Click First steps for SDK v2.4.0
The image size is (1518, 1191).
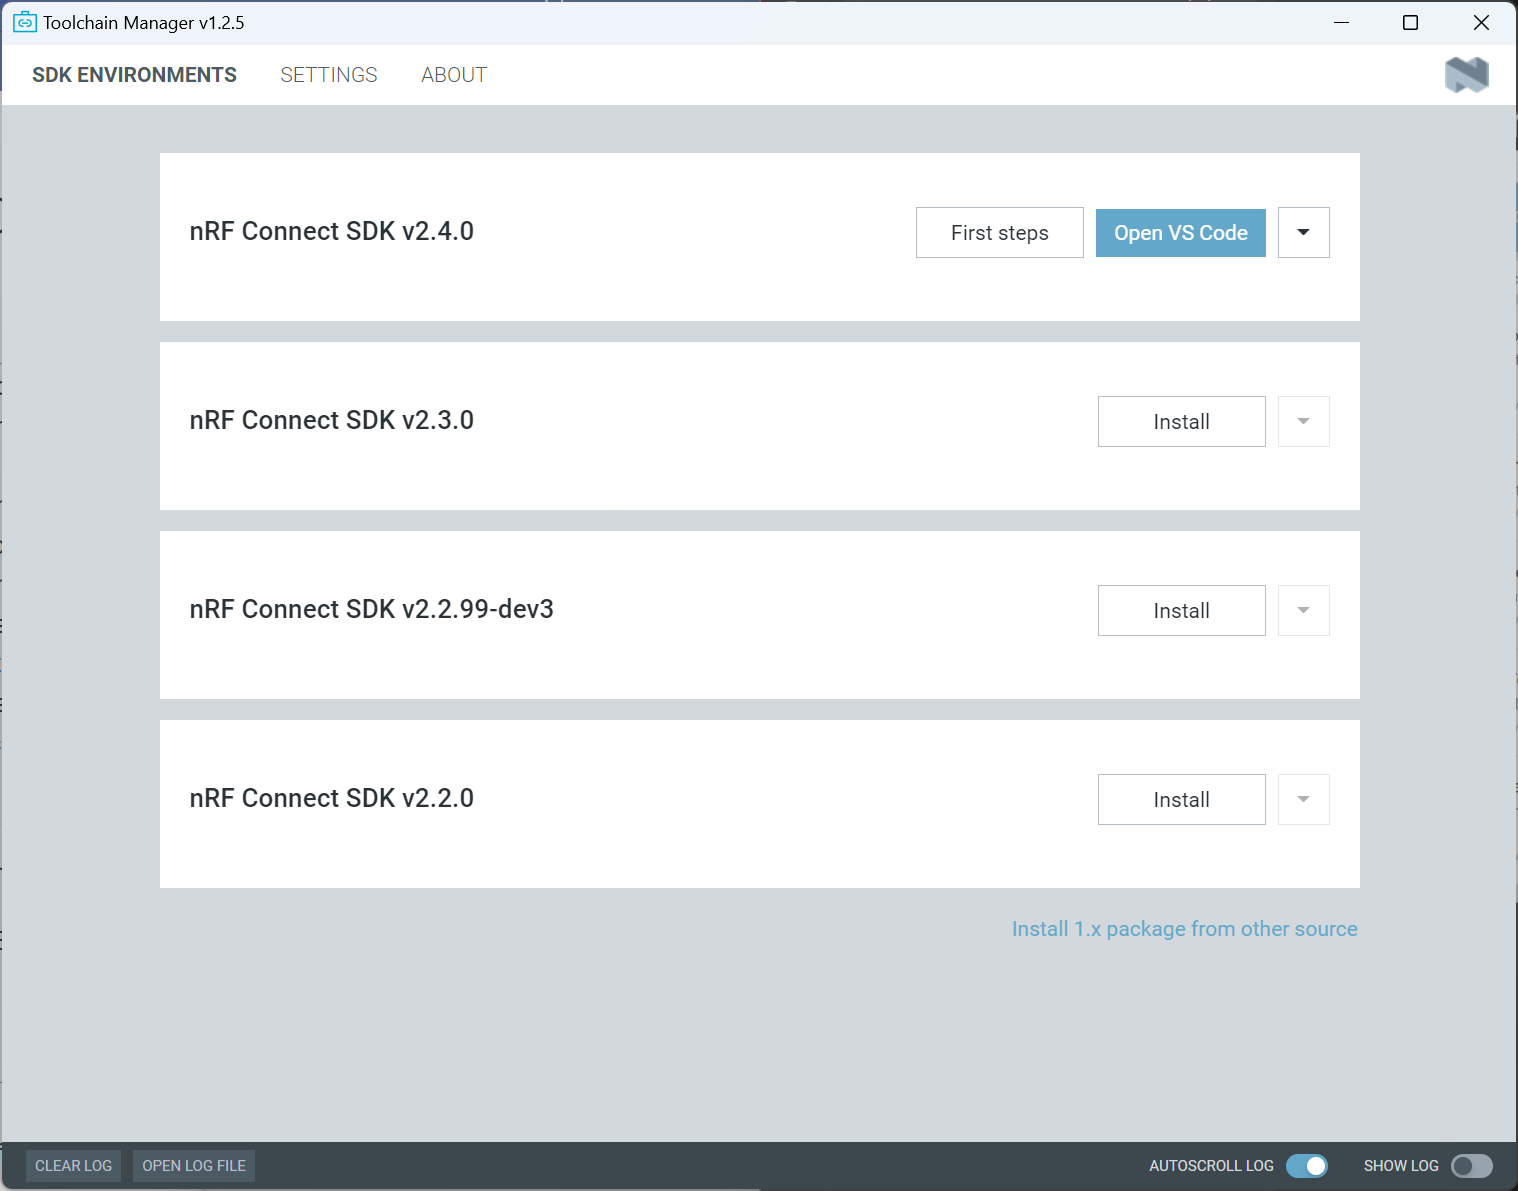pos(1000,233)
